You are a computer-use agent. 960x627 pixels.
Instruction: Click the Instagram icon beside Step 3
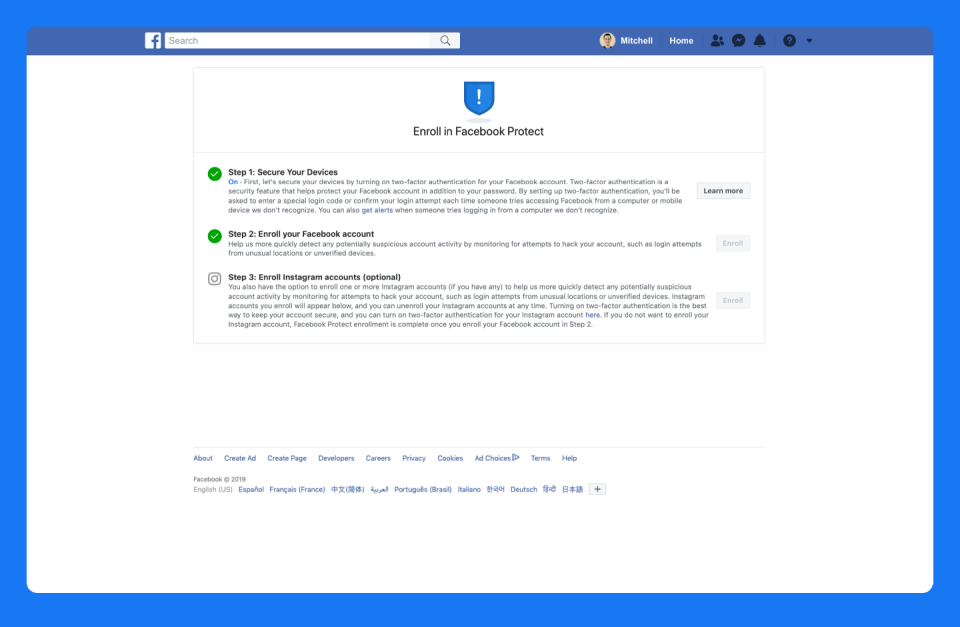tap(214, 279)
